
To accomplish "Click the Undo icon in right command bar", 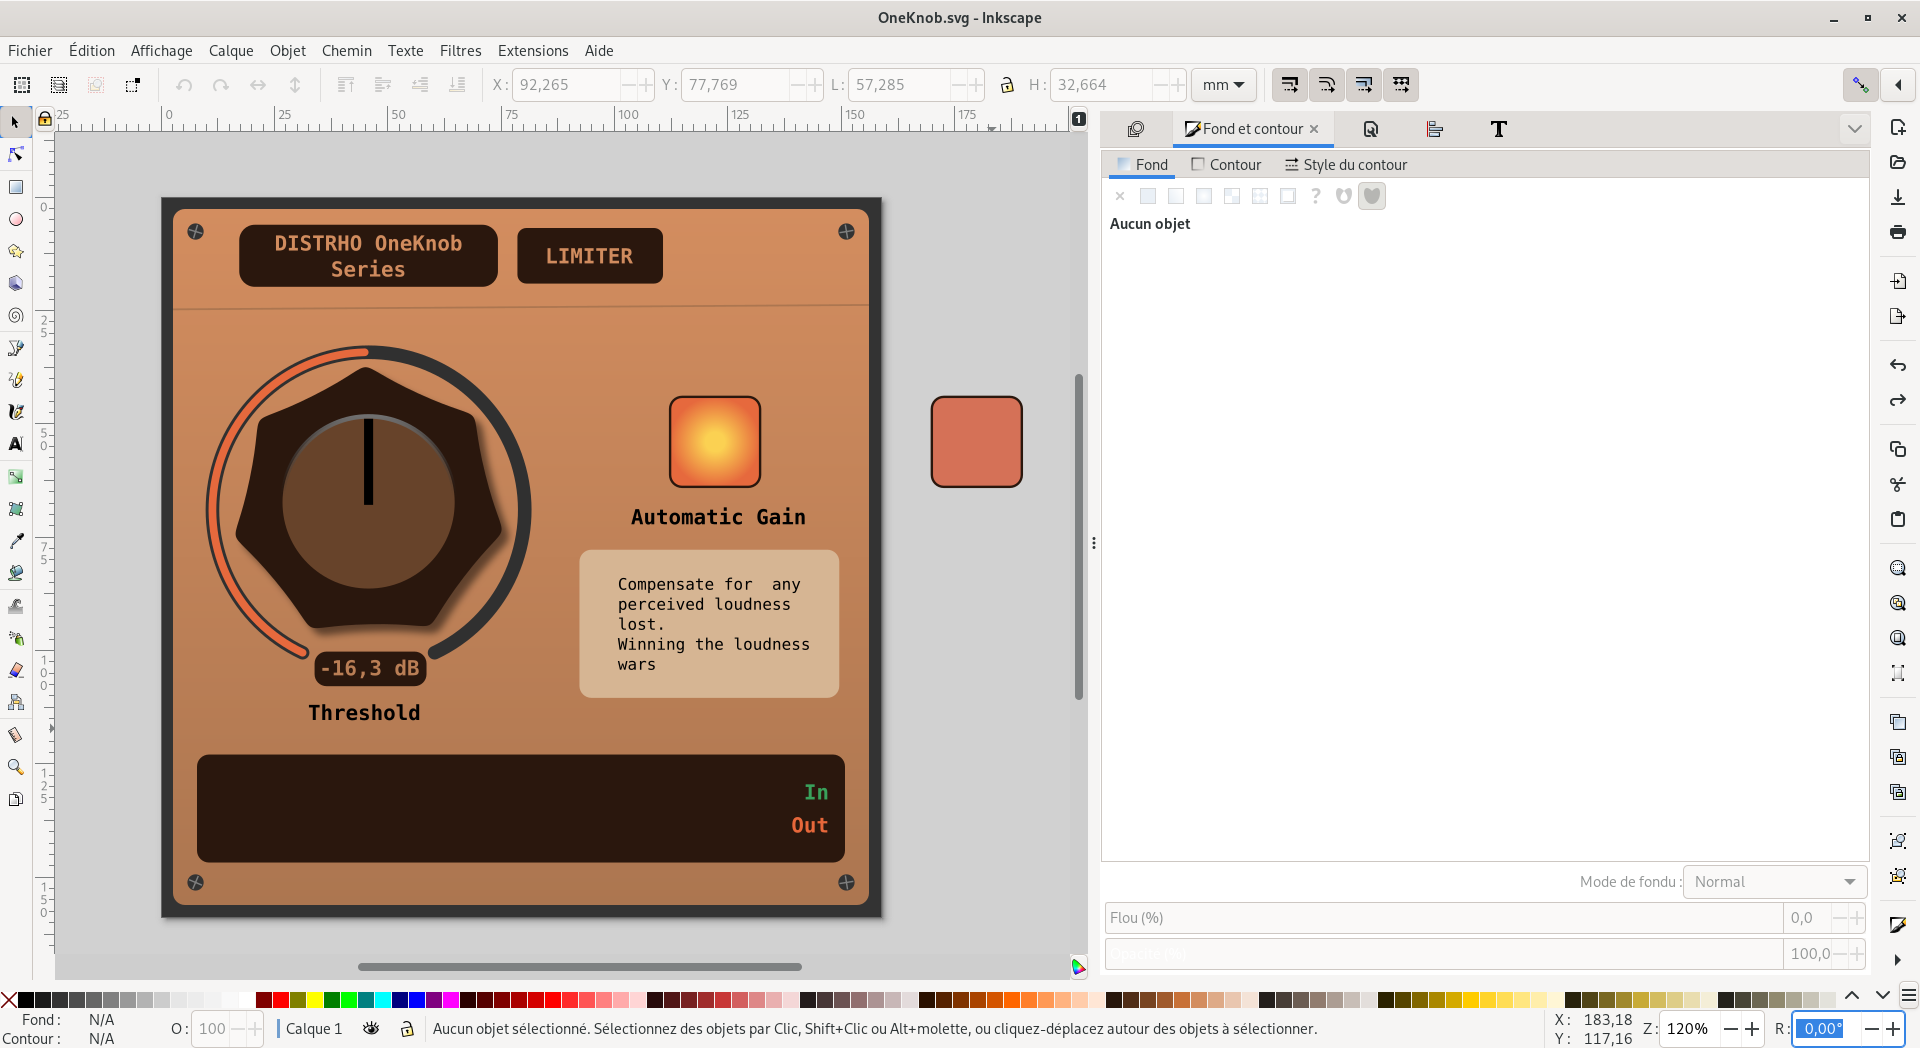I will pyautogui.click(x=1898, y=365).
